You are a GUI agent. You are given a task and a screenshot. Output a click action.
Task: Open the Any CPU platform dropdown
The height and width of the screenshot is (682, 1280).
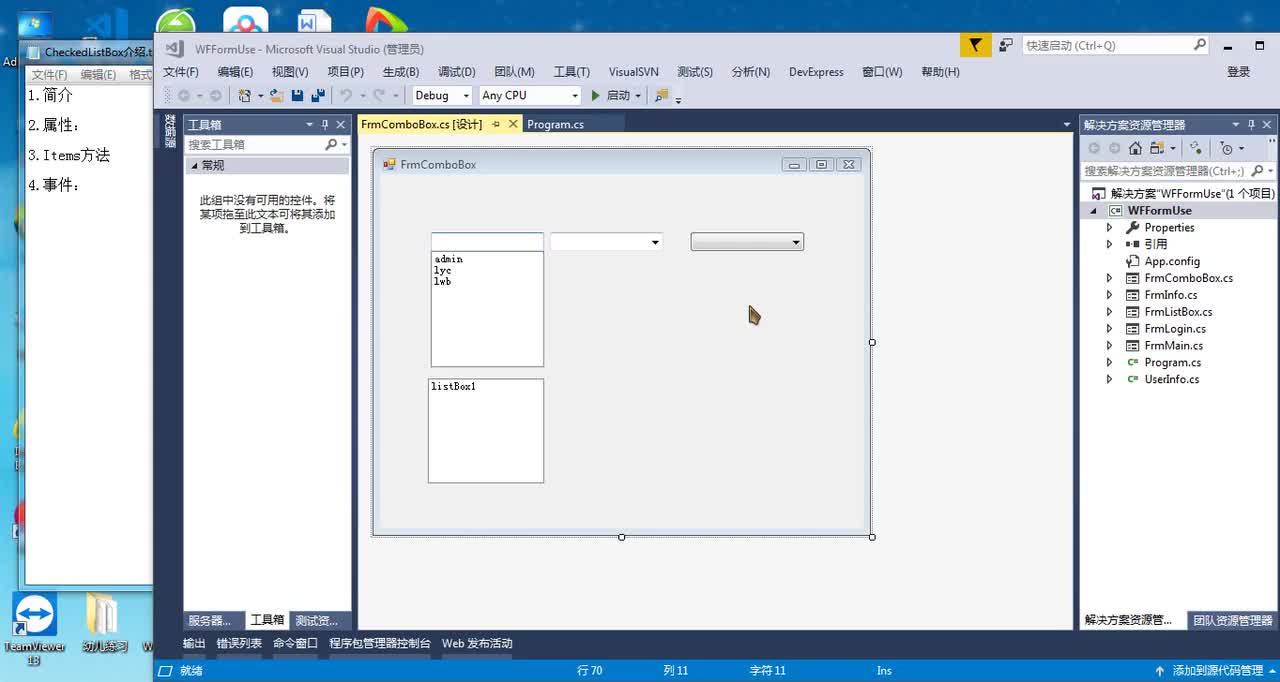[574, 96]
